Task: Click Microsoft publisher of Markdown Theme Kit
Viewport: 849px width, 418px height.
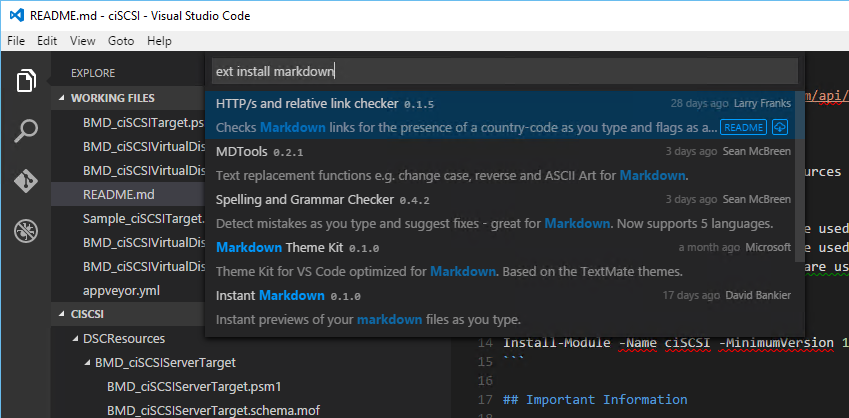Action: click(x=768, y=247)
